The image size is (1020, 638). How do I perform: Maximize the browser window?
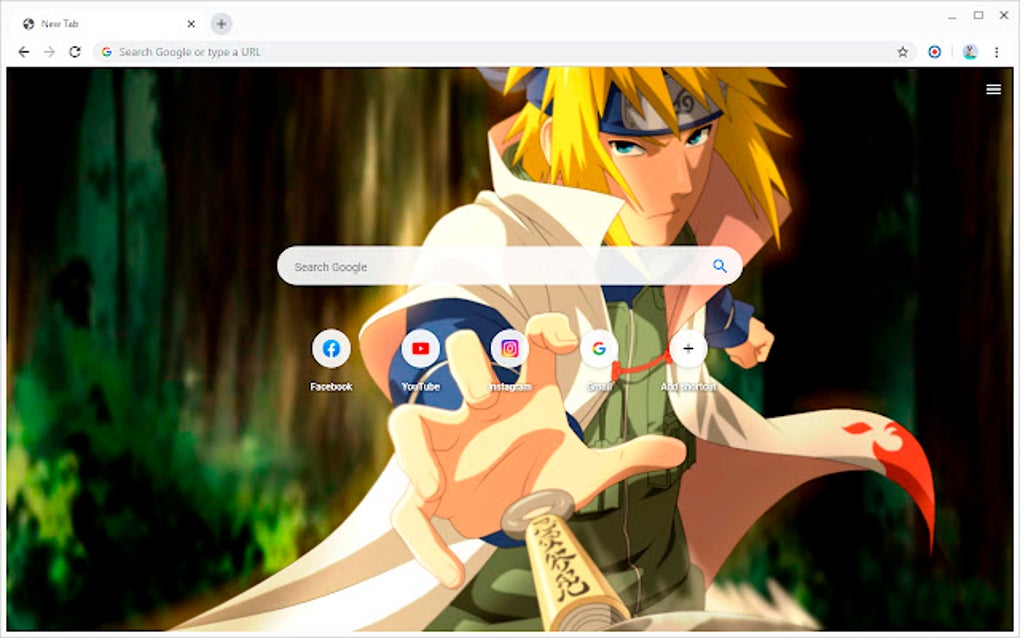tap(978, 16)
